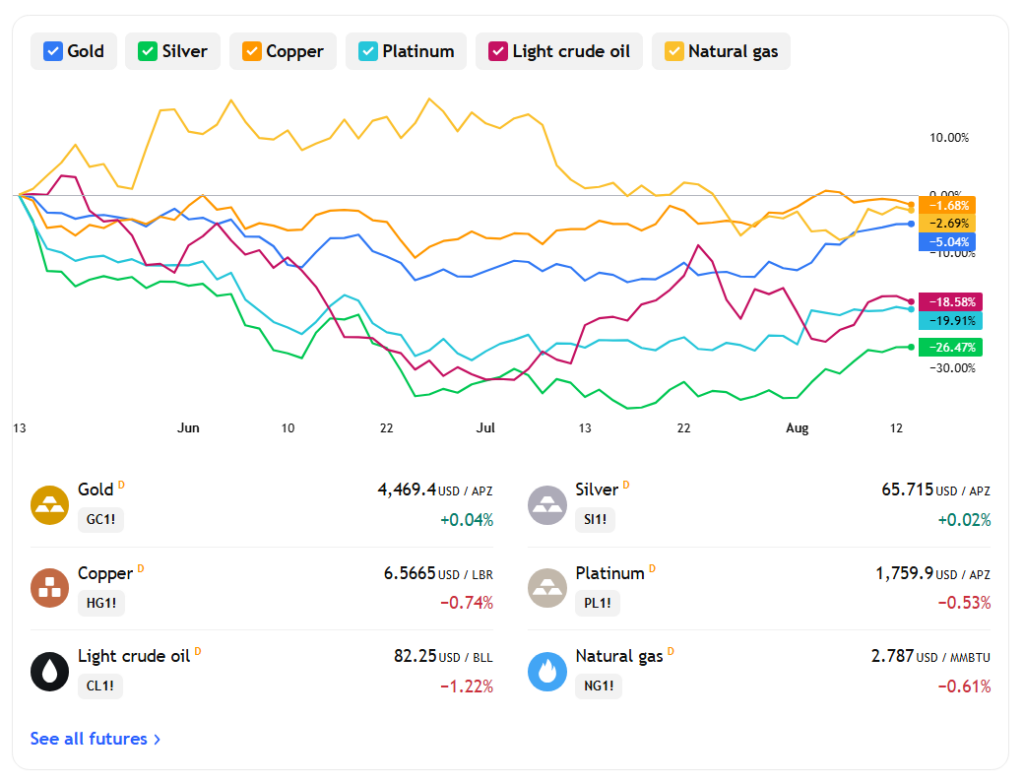The image size is (1024, 784).
Task: Open the See all futures link
Action: click(x=95, y=738)
